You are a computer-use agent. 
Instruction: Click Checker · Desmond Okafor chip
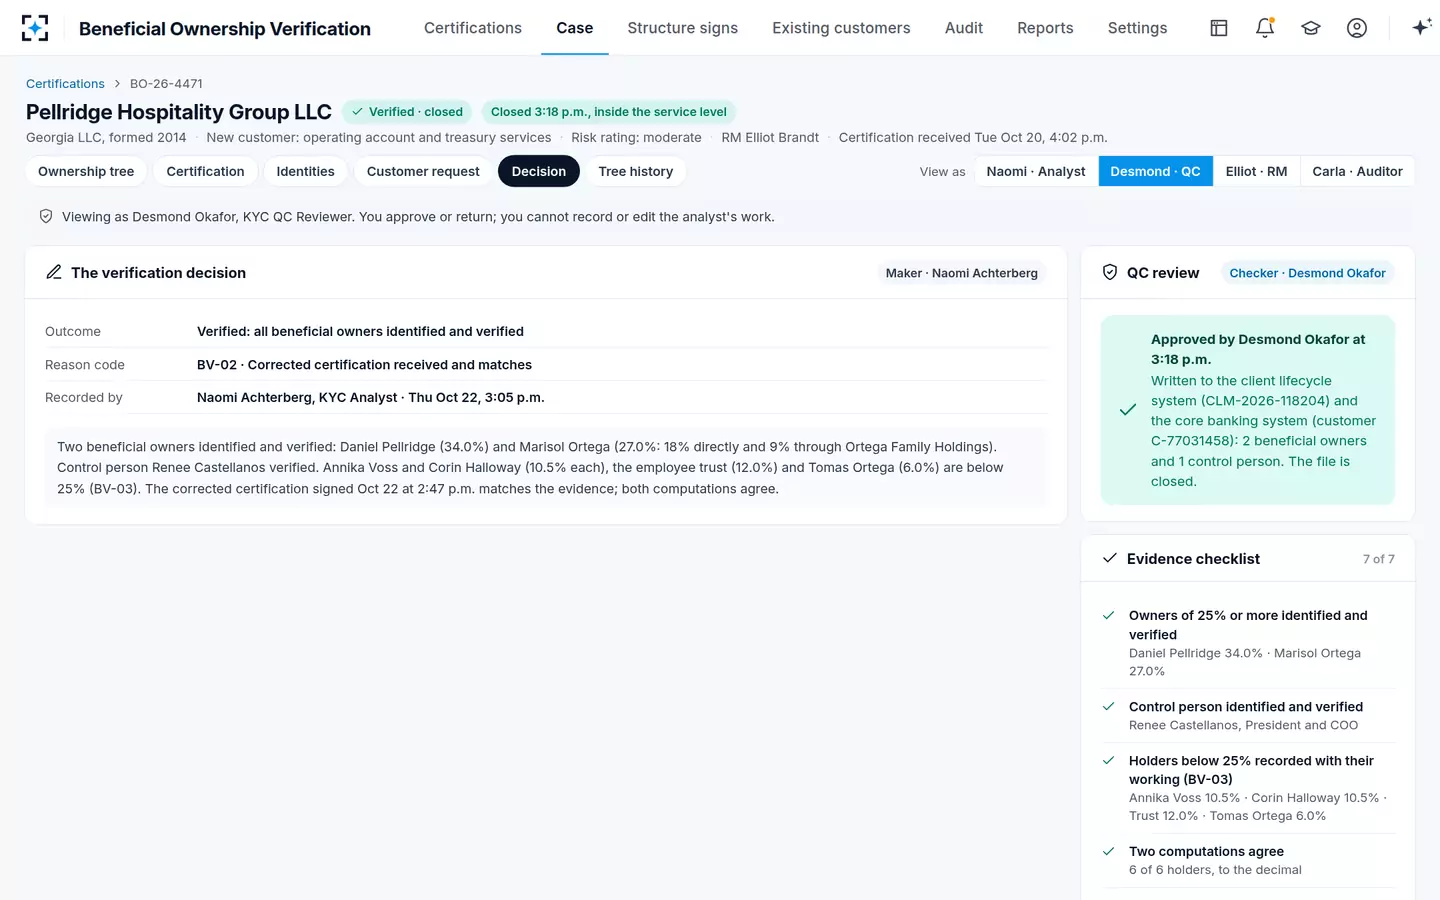(1308, 273)
